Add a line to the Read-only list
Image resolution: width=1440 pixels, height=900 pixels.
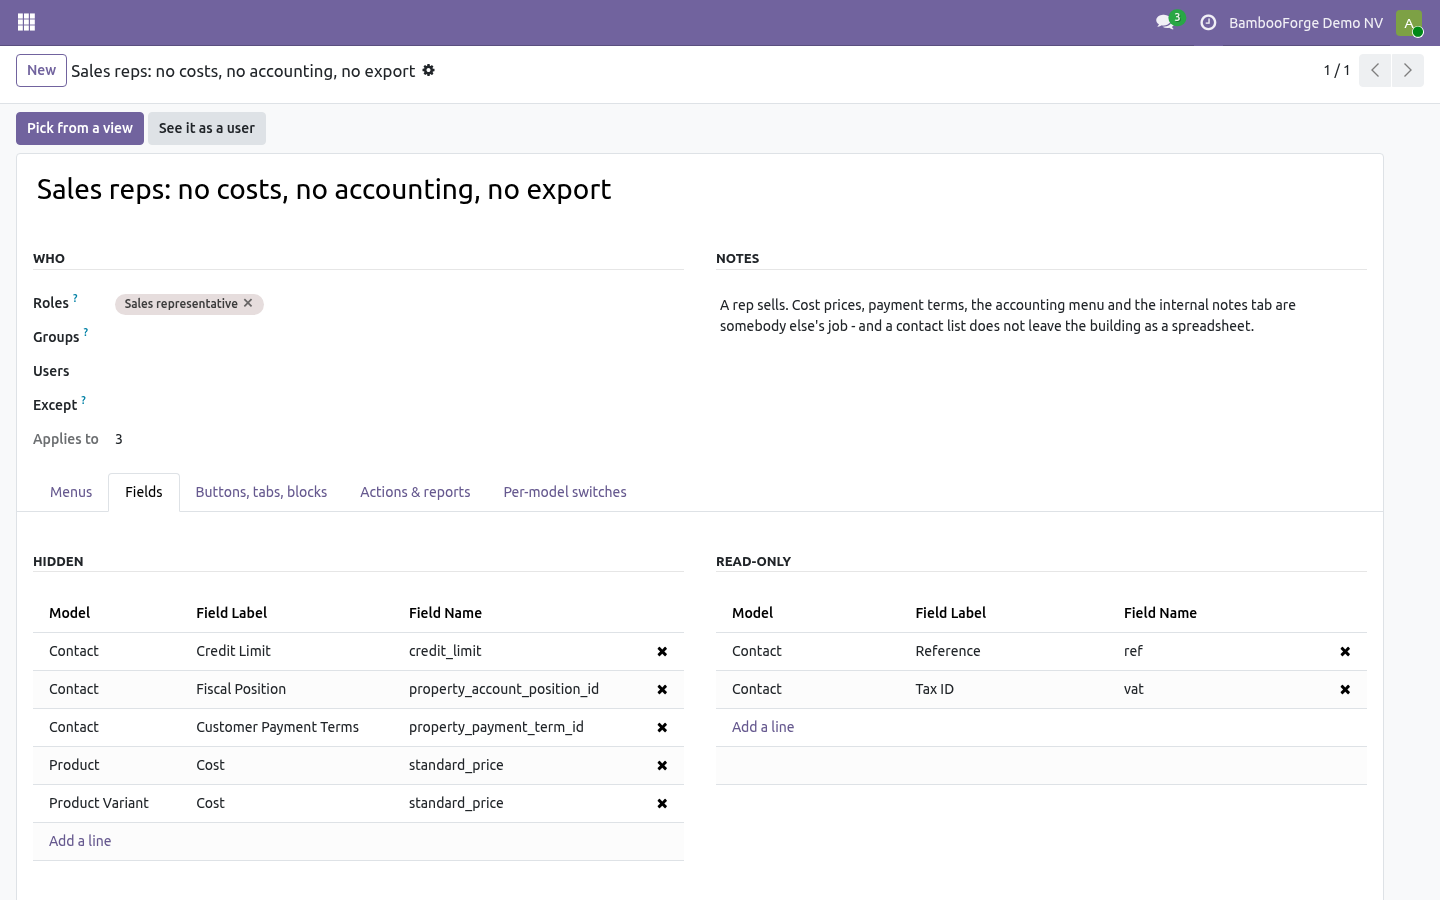point(763,727)
